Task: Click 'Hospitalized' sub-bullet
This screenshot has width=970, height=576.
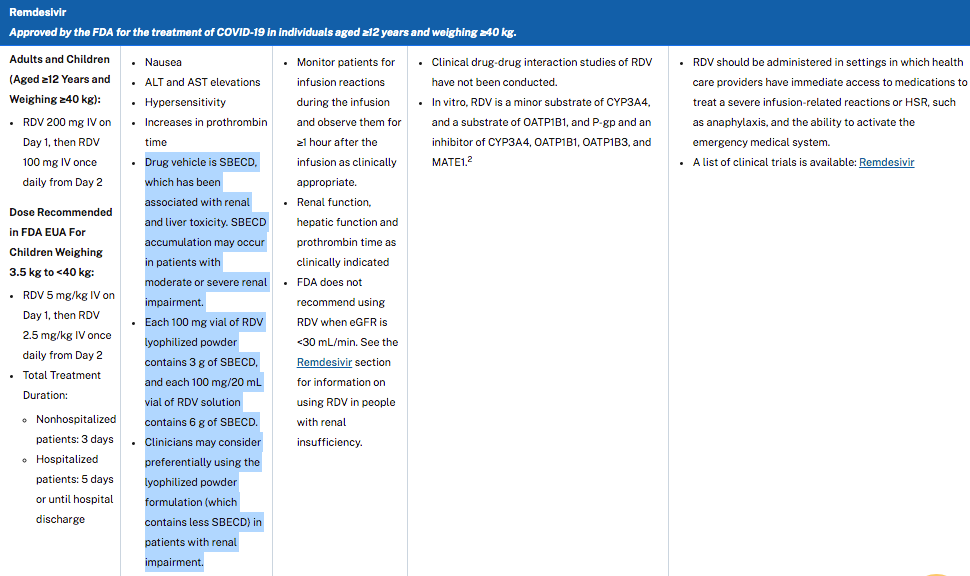Action: pos(67,459)
